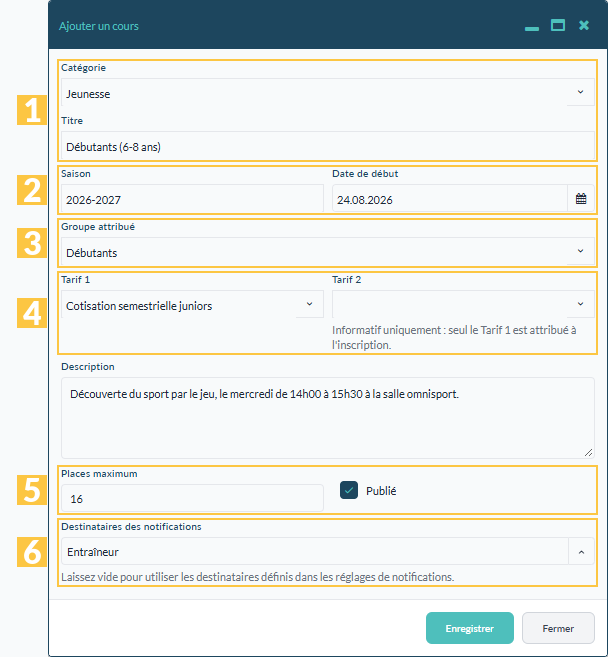
Task: Click the Publié label text
Action: pos(381,491)
